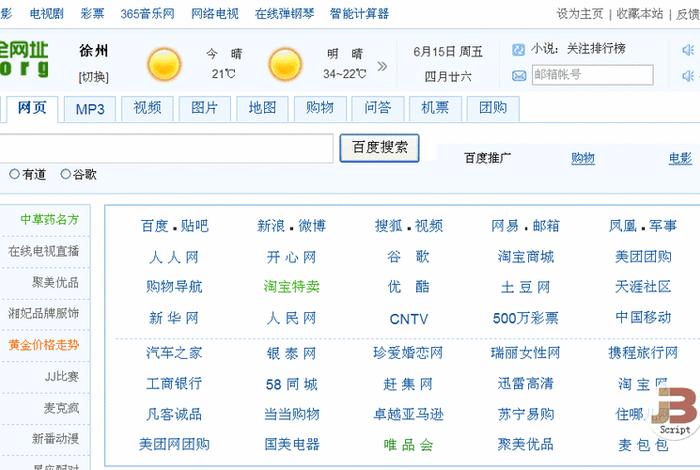Open the 彩票 top link
Screen dimensions: 700x470
coord(92,14)
